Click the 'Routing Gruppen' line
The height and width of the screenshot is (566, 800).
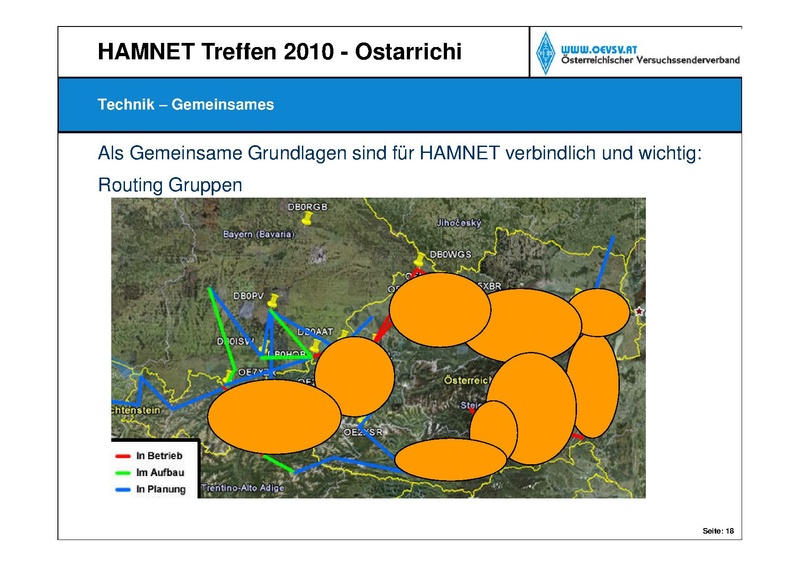click(170, 185)
